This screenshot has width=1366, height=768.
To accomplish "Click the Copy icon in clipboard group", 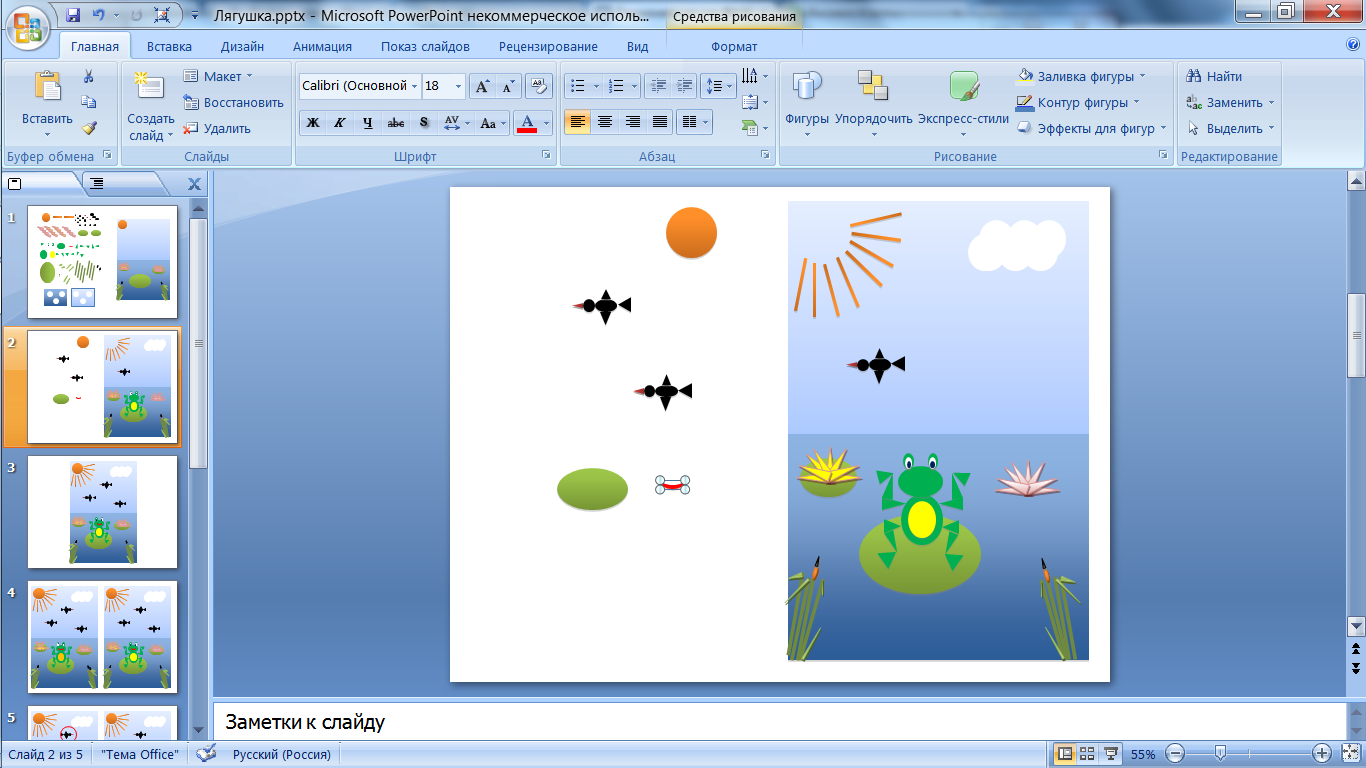I will [x=88, y=102].
